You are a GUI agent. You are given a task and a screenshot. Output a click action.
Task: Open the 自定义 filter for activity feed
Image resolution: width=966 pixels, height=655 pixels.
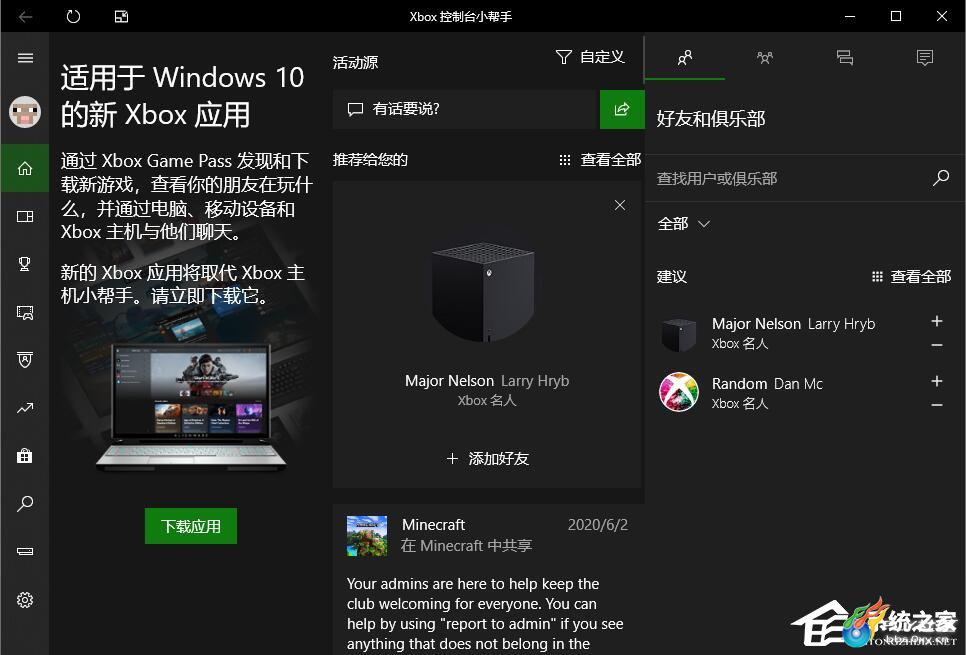(x=590, y=57)
